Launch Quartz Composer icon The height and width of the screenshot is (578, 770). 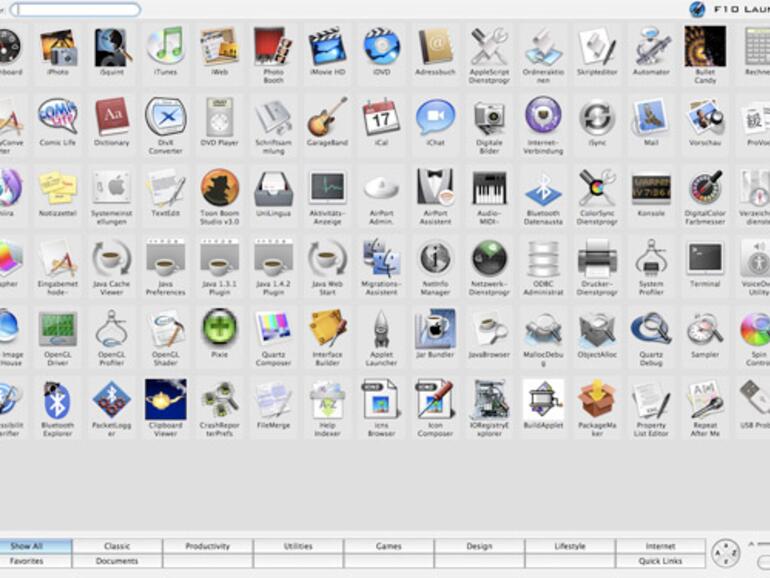coord(274,328)
